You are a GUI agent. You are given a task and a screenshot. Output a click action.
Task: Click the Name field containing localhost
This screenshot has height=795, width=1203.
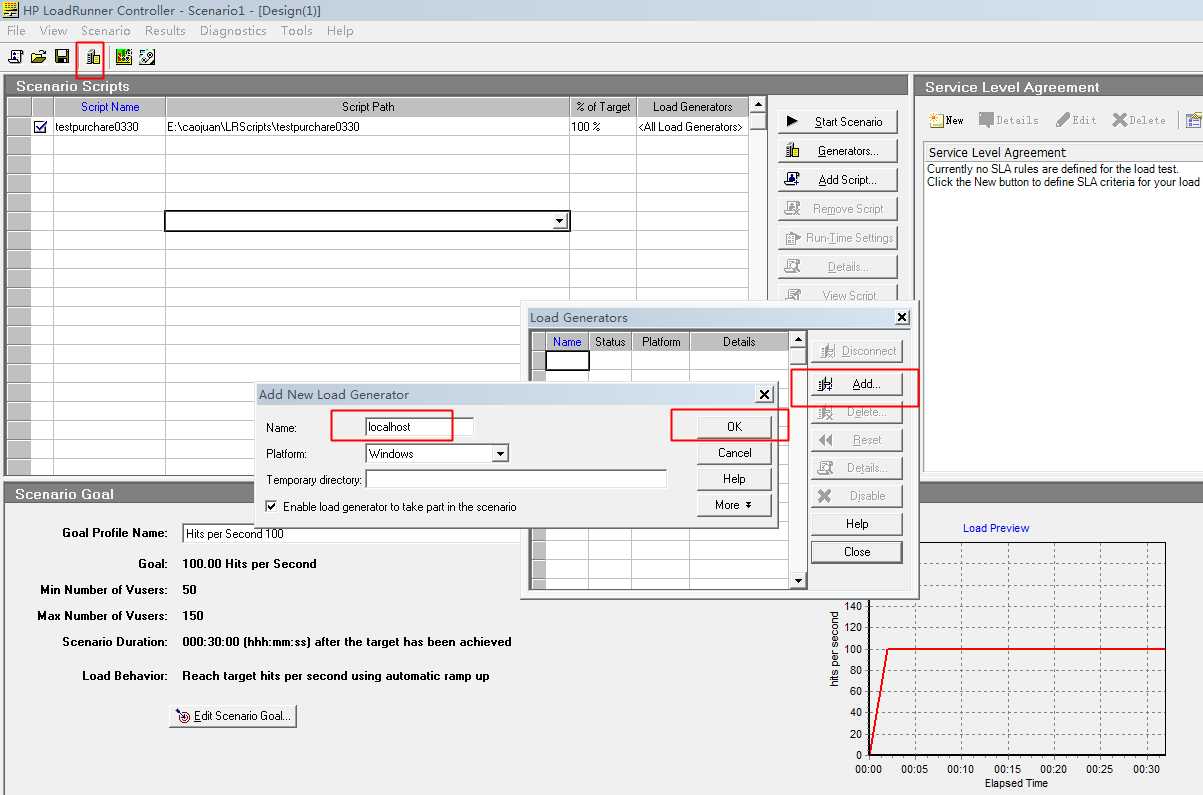(x=420, y=427)
